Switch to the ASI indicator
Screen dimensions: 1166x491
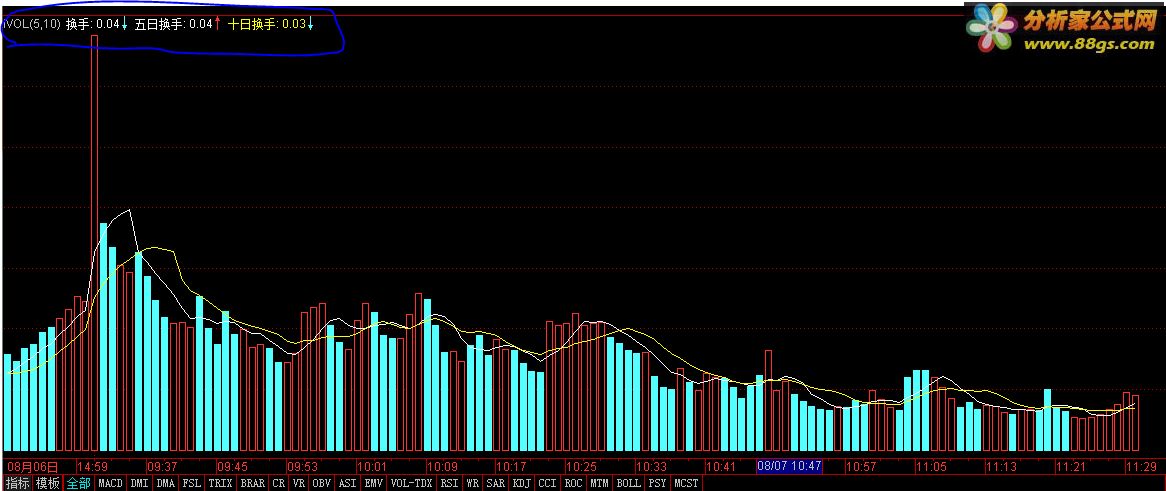coord(347,484)
